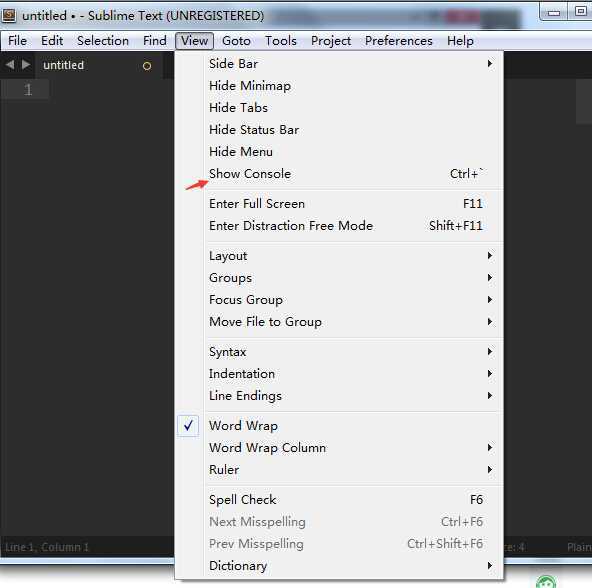Screen dimensions: 592x588
Task: Expand the Ruler submenu
Action: (x=339, y=469)
